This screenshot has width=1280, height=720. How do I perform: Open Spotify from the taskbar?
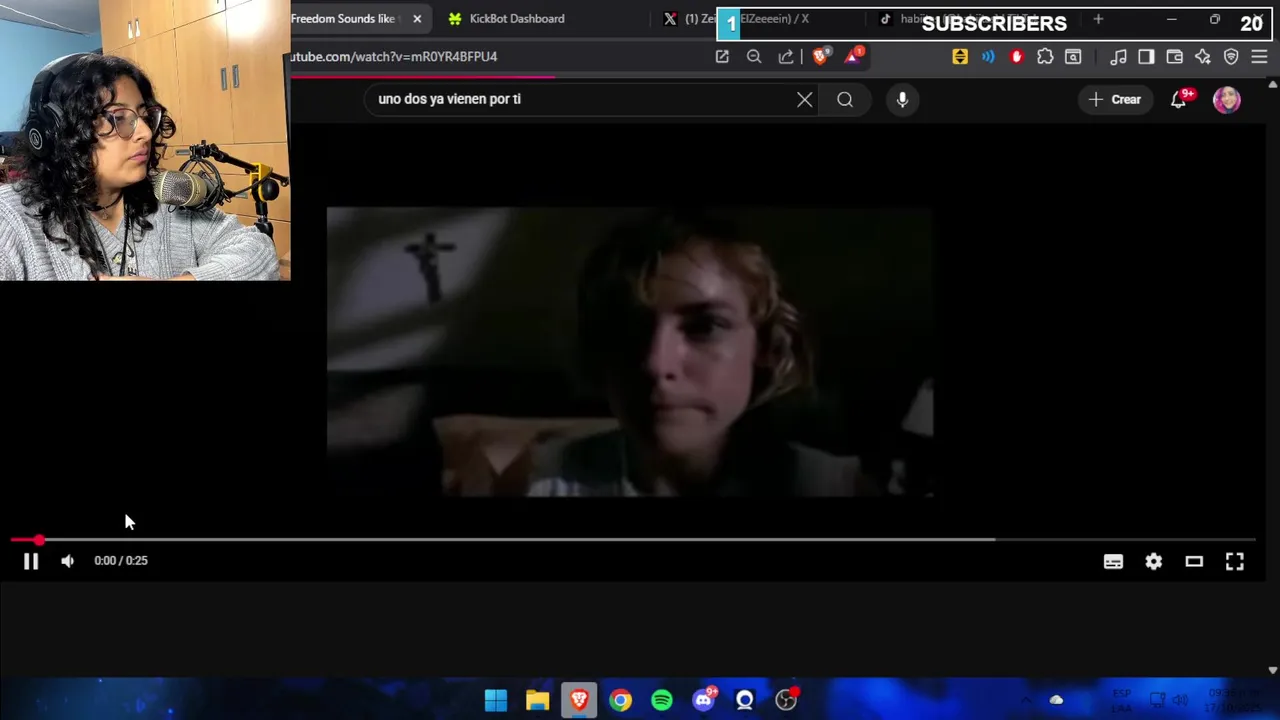662,700
